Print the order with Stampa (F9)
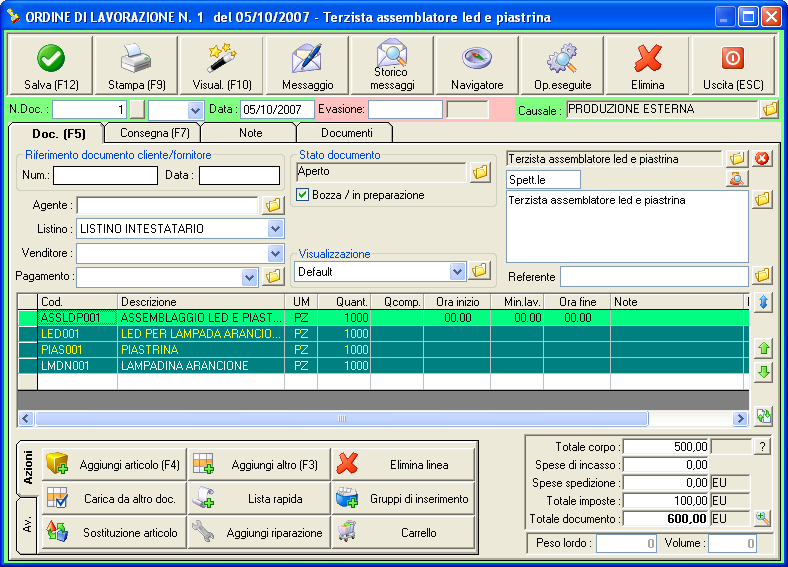The image size is (788, 567). coord(136,66)
